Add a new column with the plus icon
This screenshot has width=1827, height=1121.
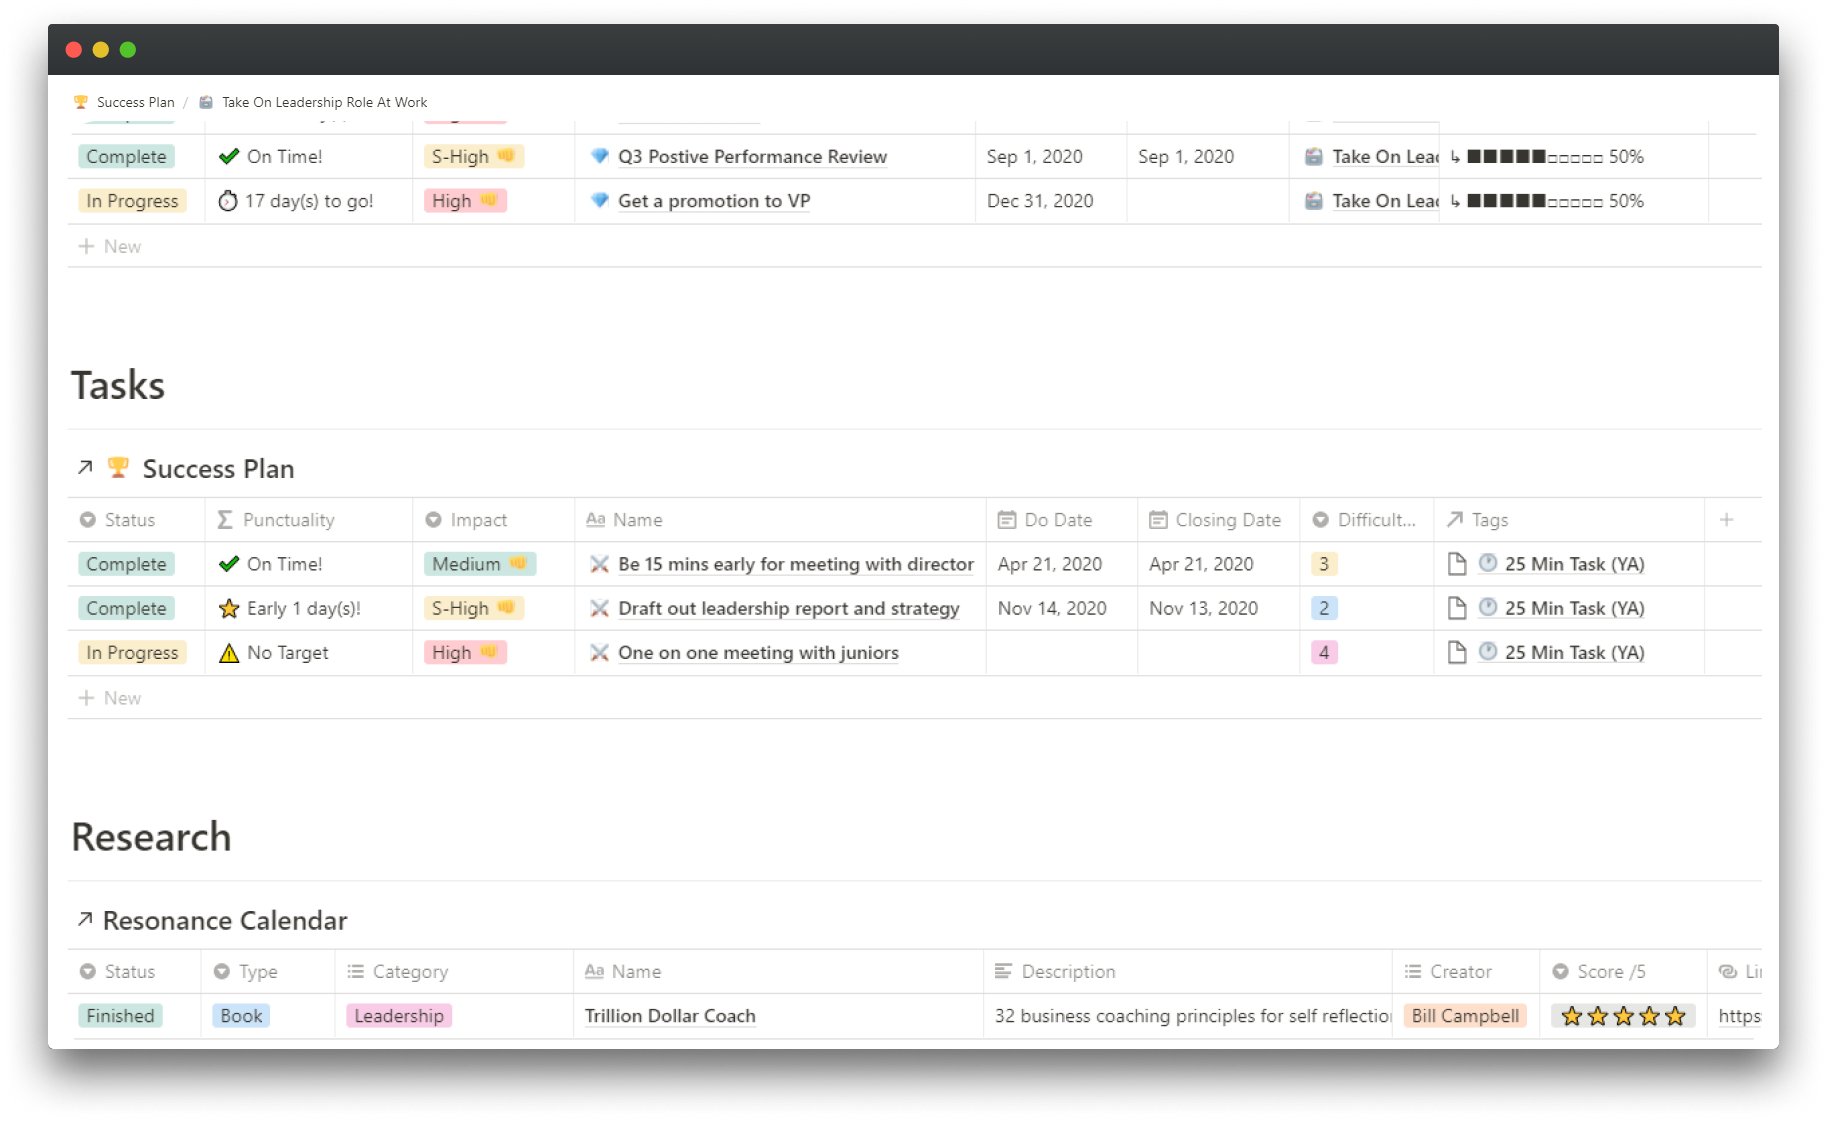pos(1726,519)
